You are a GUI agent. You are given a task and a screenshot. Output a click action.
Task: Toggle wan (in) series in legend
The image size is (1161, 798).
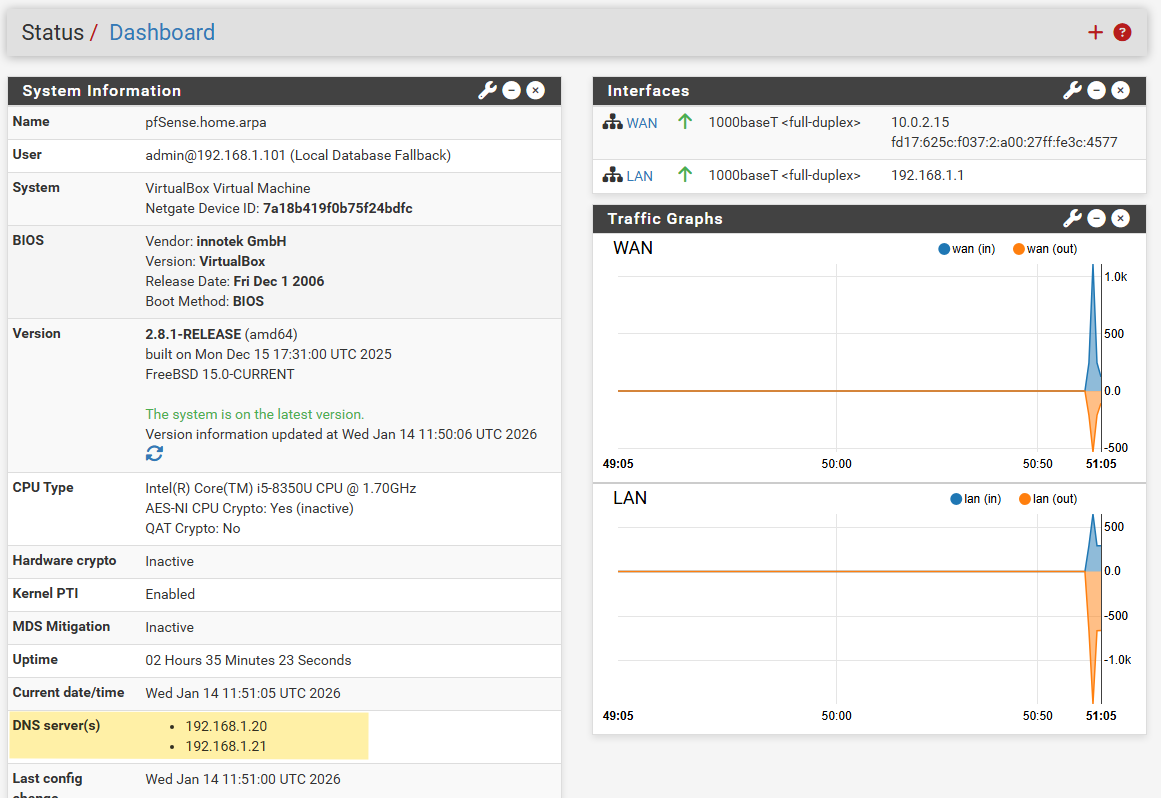967,249
